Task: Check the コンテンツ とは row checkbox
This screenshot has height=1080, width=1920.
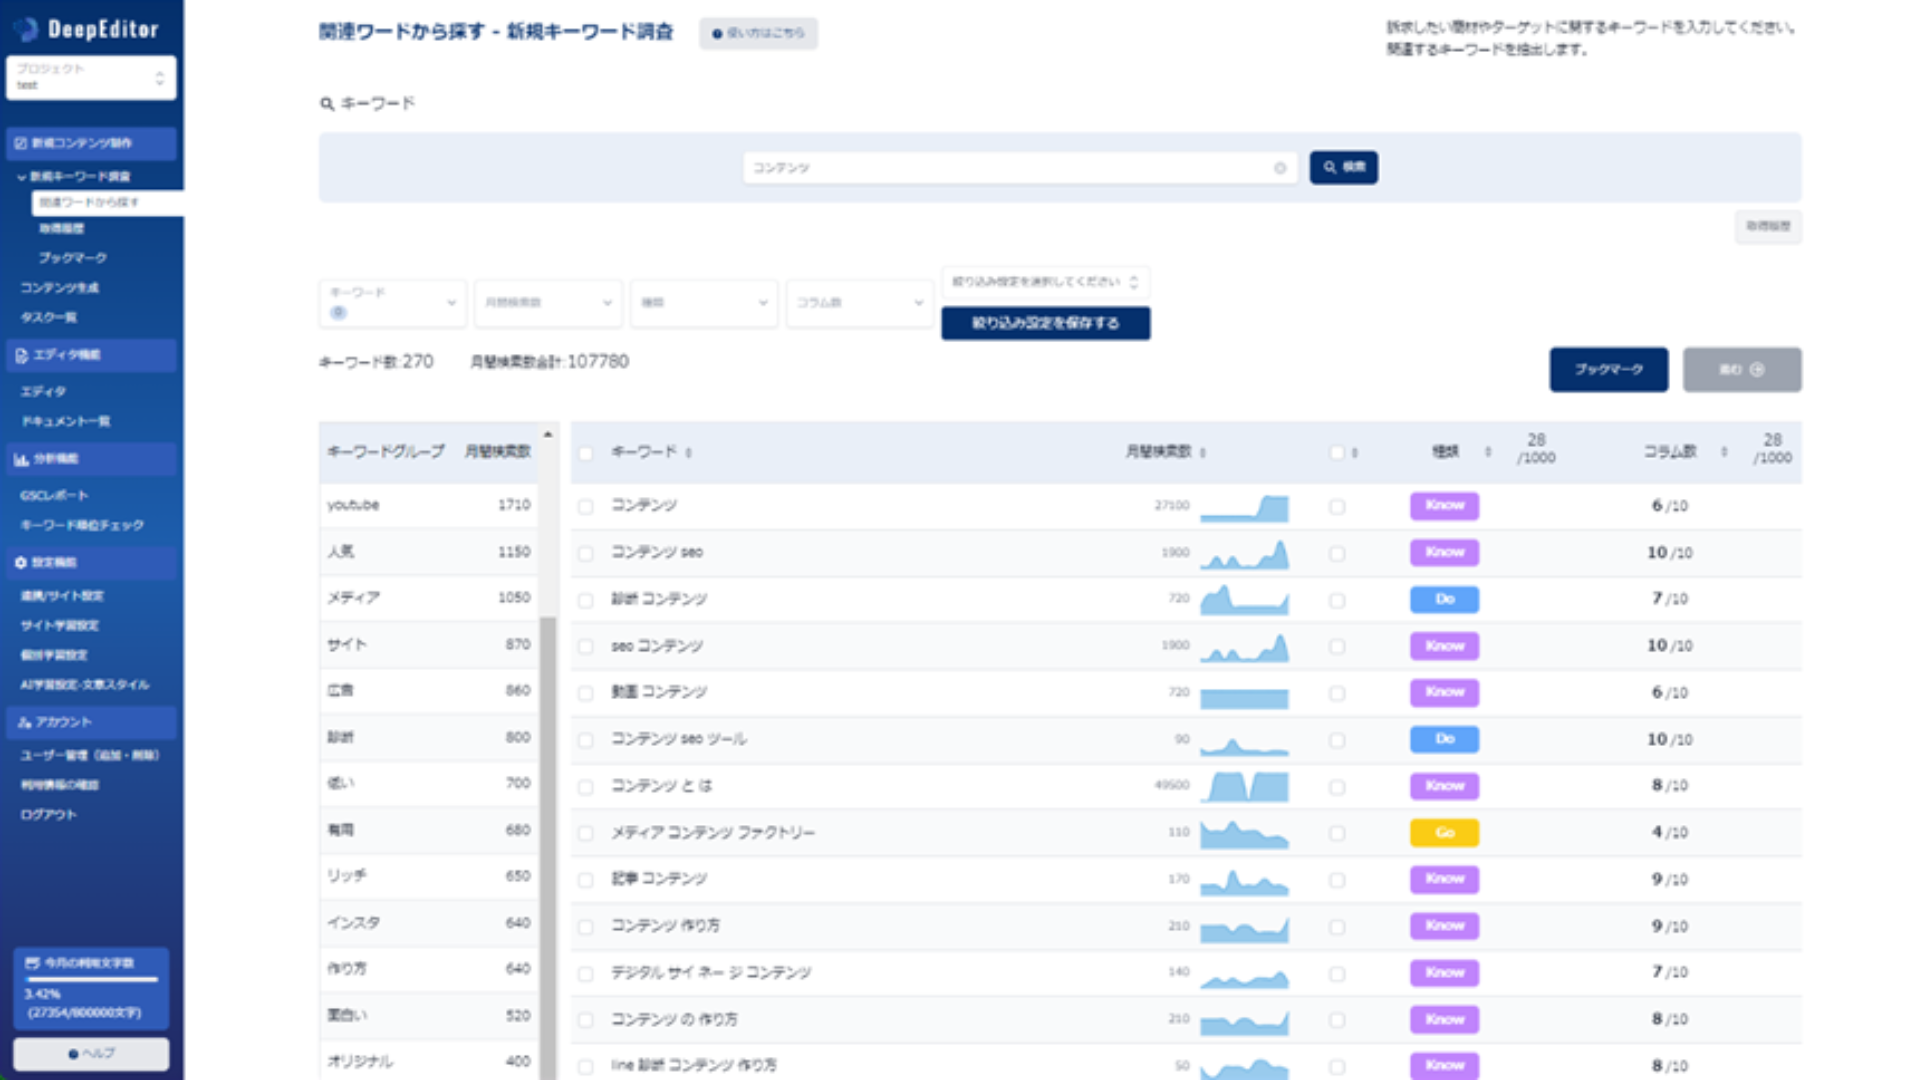Action: pos(586,787)
